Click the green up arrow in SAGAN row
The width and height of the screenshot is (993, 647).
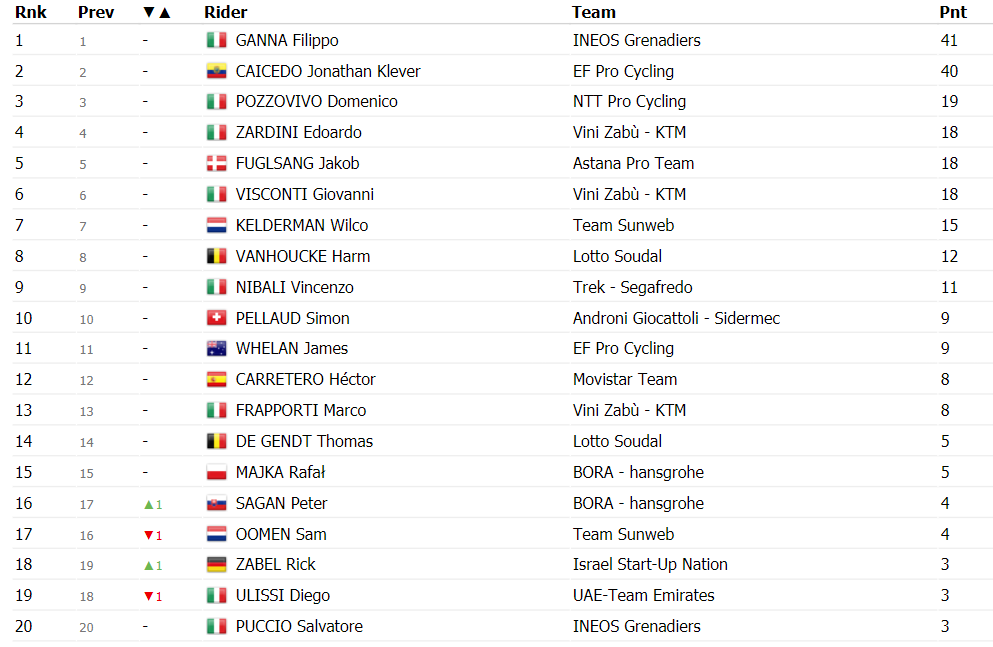(149, 505)
